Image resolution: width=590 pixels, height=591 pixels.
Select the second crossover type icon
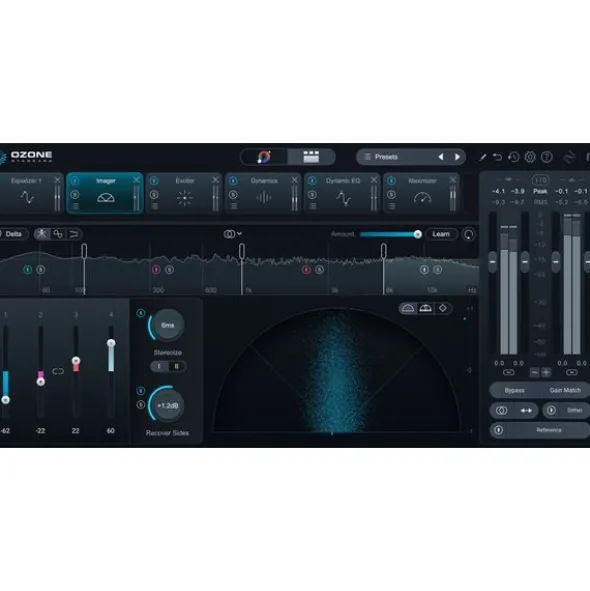pyautogui.click(x=58, y=234)
